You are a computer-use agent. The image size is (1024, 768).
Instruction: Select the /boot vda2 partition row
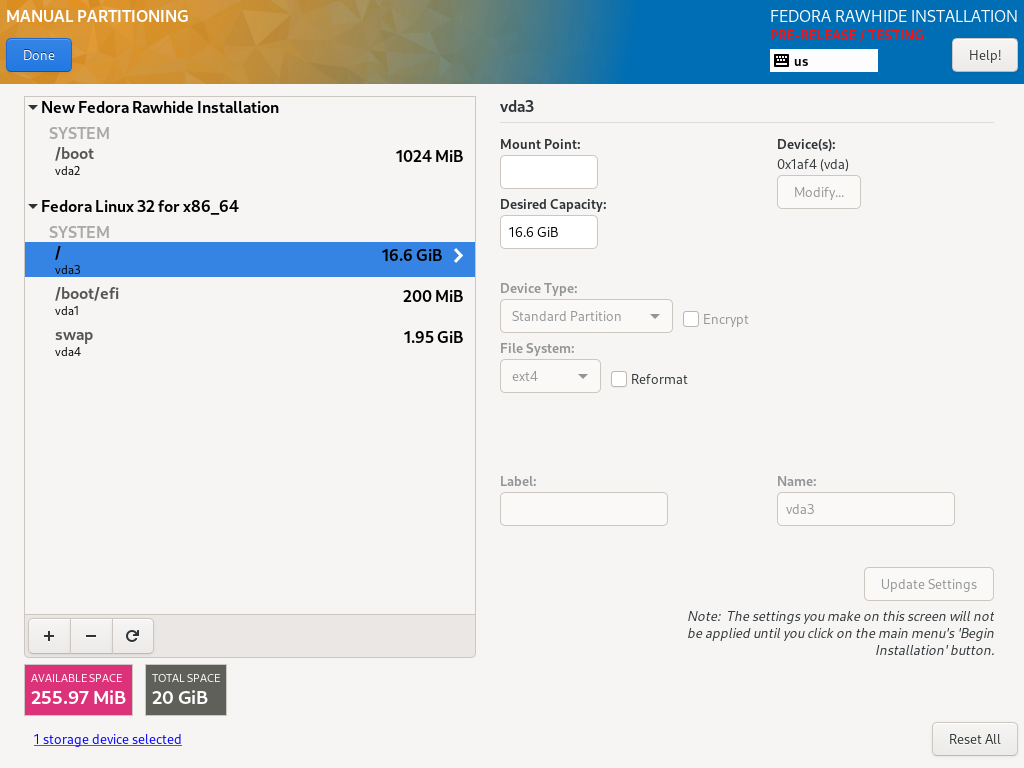249,161
